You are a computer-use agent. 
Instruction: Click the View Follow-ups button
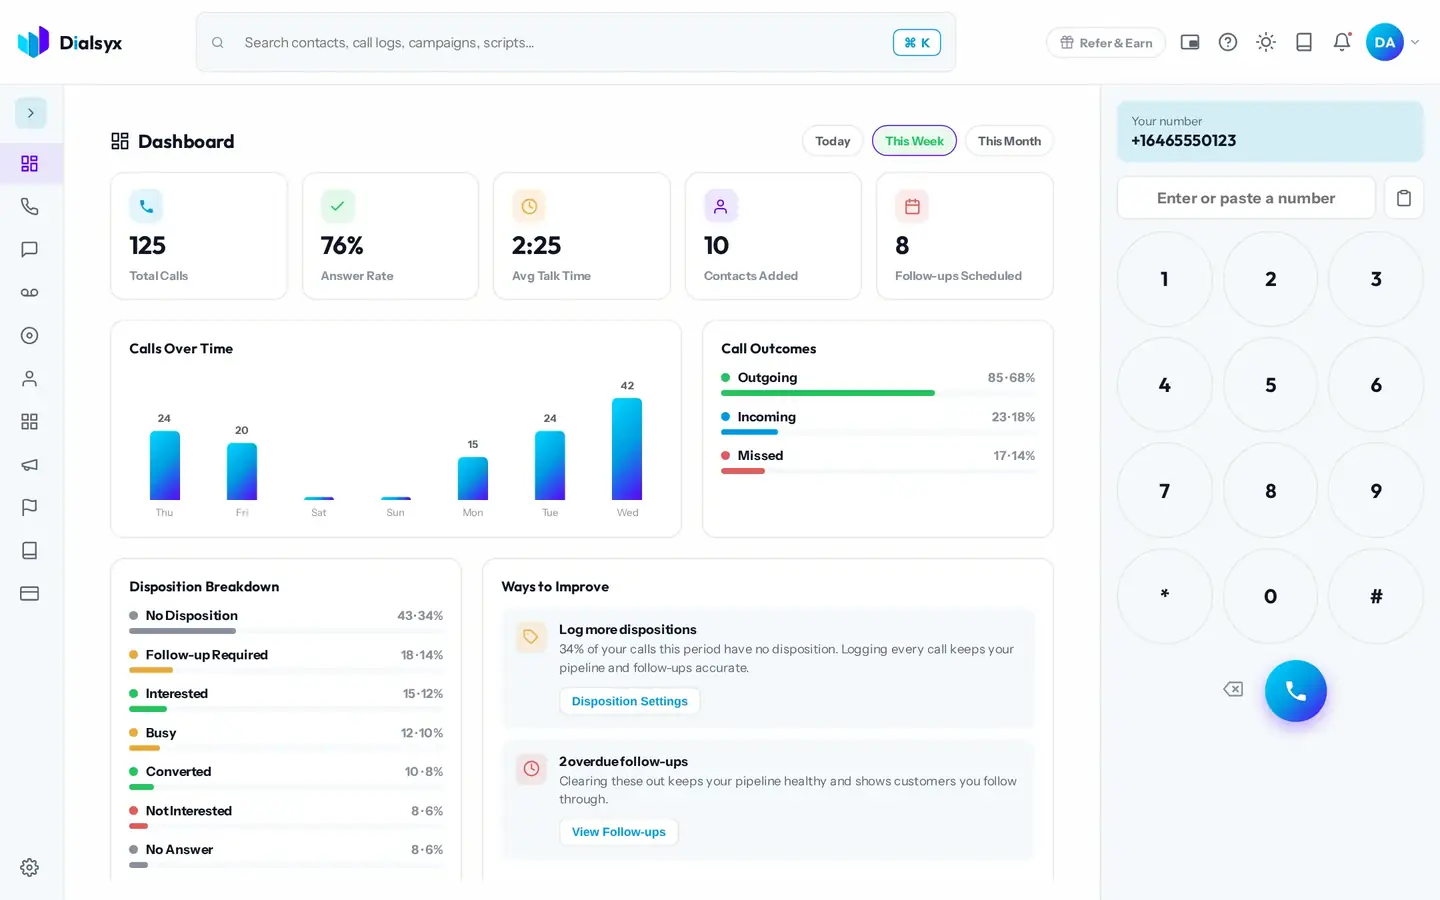[619, 832]
